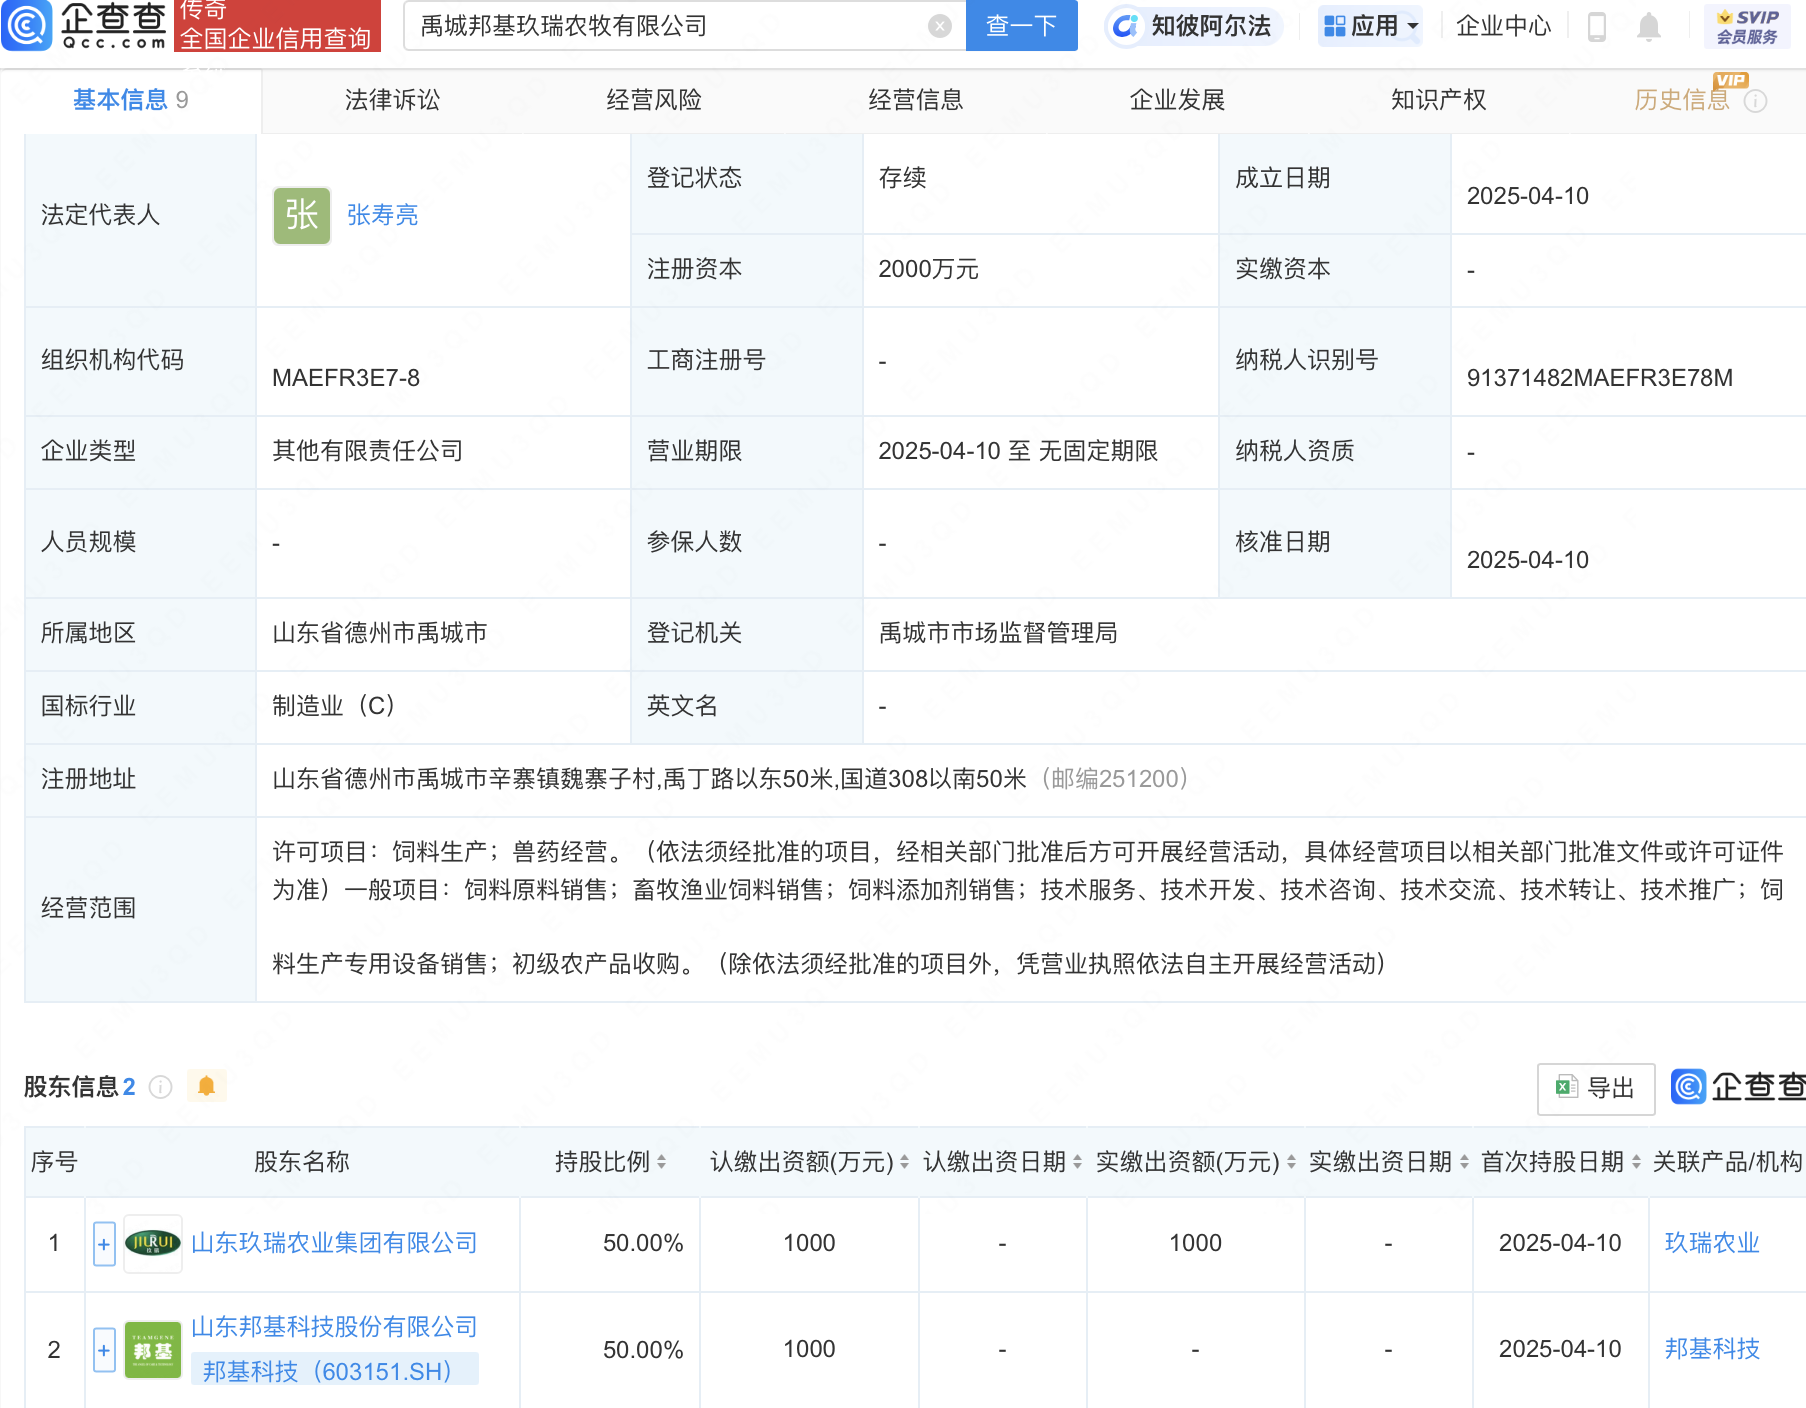Viewport: 1806px width, 1408px height.
Task: Open SVIP member services
Action: 1748,27
